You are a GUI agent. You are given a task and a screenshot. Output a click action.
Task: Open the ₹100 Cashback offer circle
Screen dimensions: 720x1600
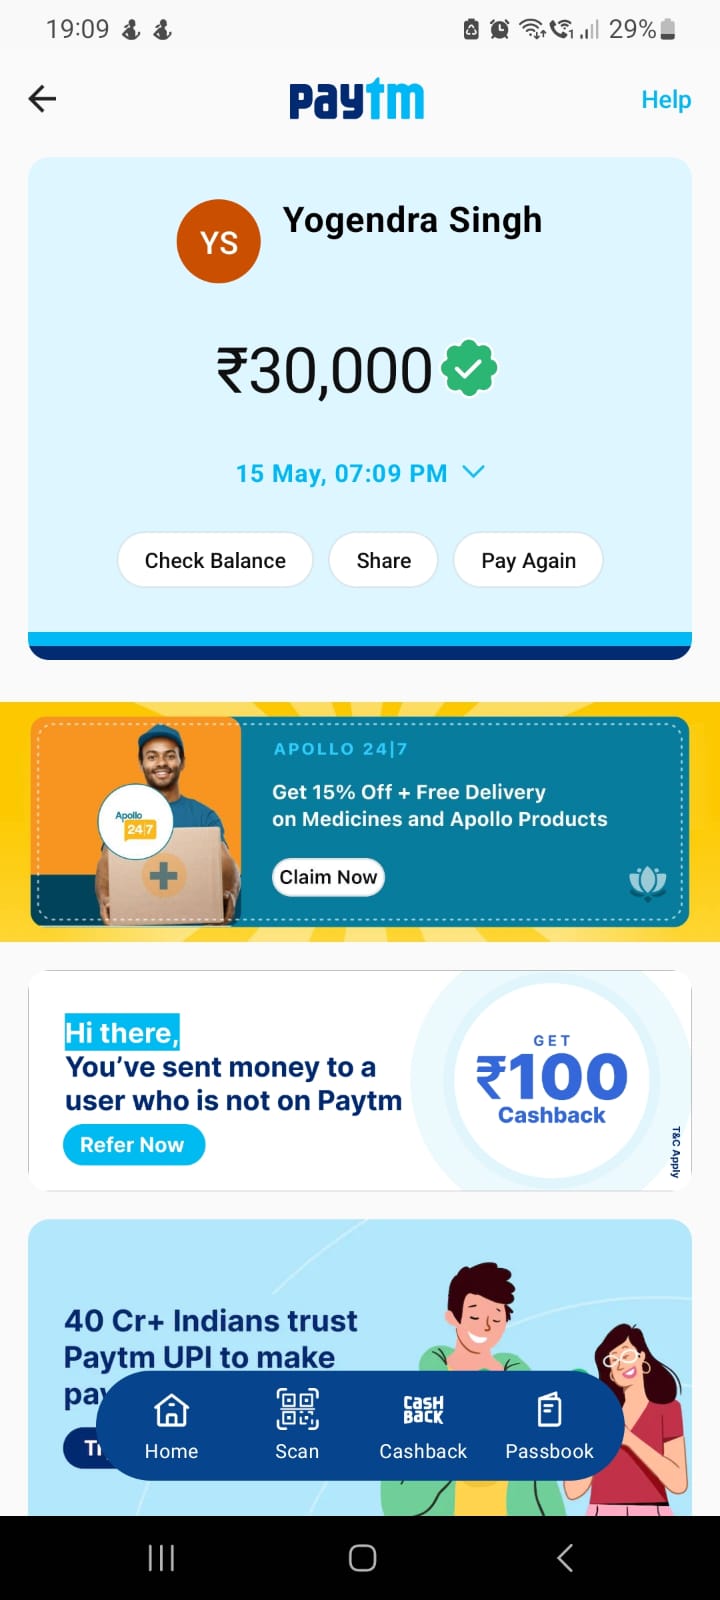click(552, 1080)
